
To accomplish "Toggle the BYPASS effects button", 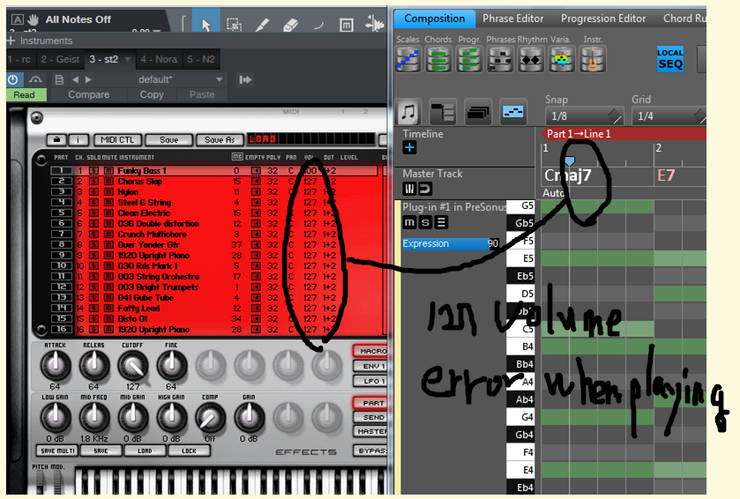I will [x=370, y=451].
